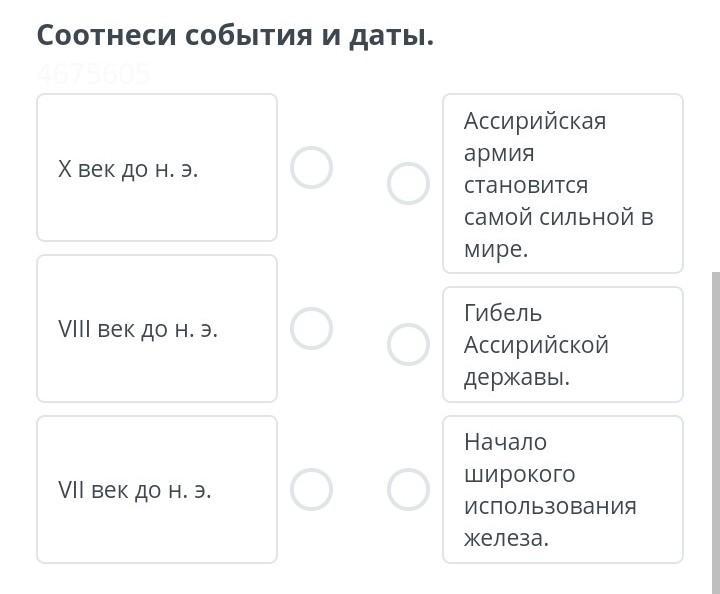Select the circle beside Начало широкого использования железа
Viewport: 720px width, 594px height.
(x=408, y=489)
